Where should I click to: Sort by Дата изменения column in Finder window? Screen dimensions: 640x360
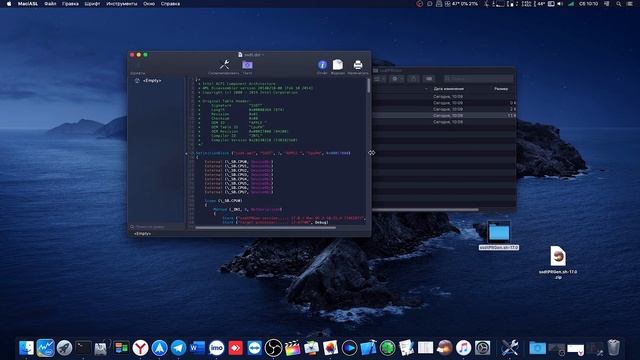pos(449,89)
